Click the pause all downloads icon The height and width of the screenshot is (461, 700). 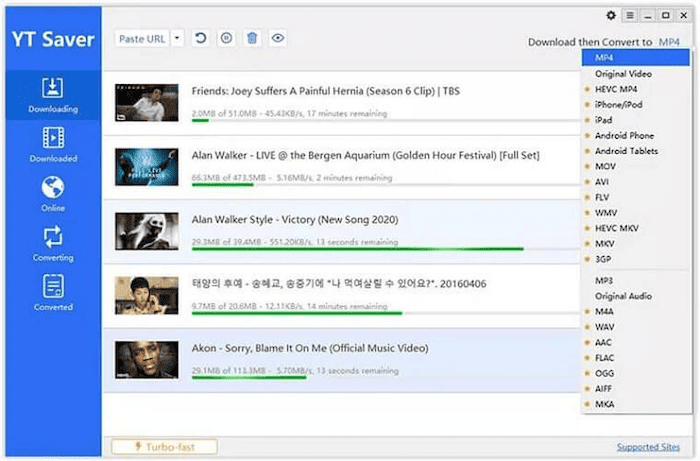point(226,38)
